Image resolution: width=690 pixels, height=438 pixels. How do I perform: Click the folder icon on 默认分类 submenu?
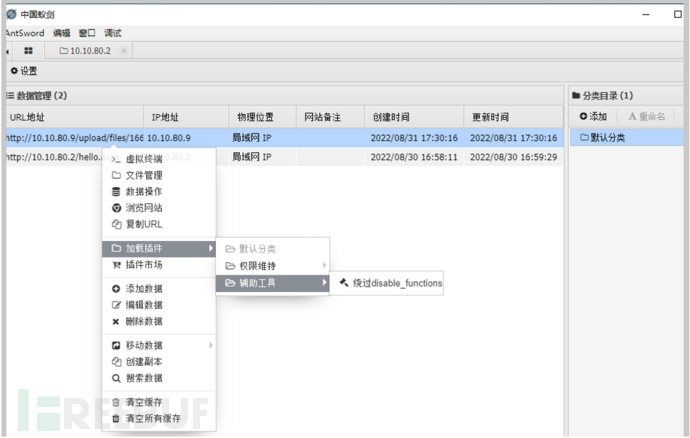pyautogui.click(x=230, y=249)
